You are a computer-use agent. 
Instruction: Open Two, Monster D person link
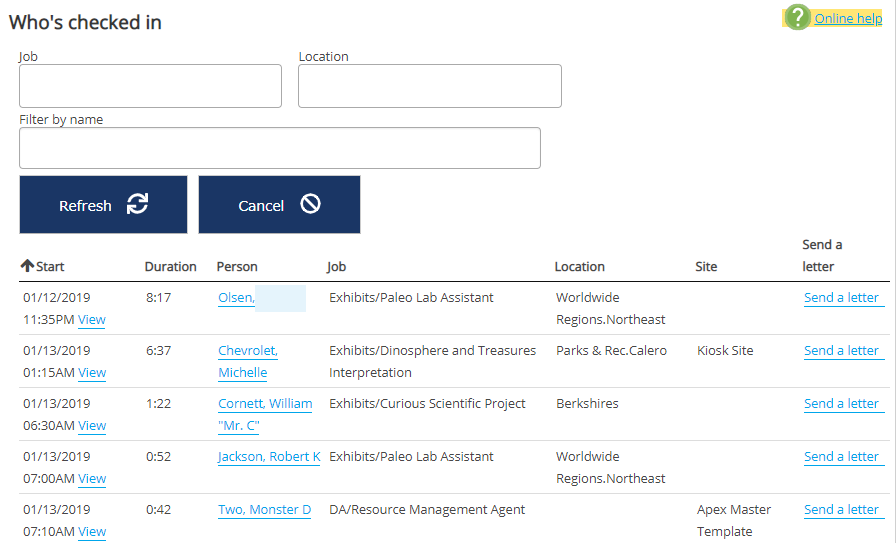click(x=264, y=509)
